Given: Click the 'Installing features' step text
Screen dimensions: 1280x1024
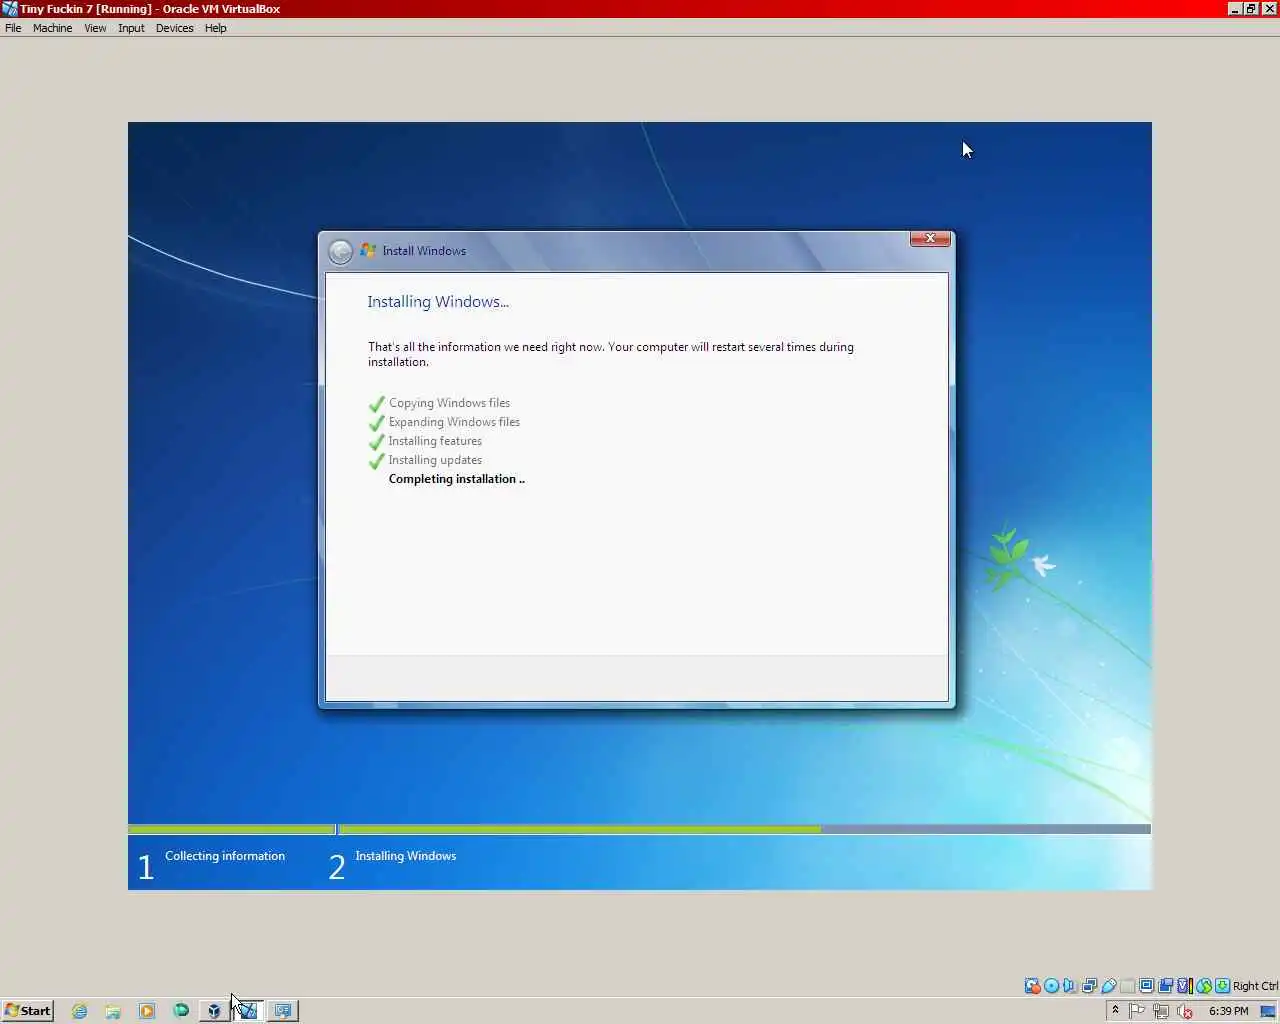Looking at the screenshot, I should pos(435,441).
